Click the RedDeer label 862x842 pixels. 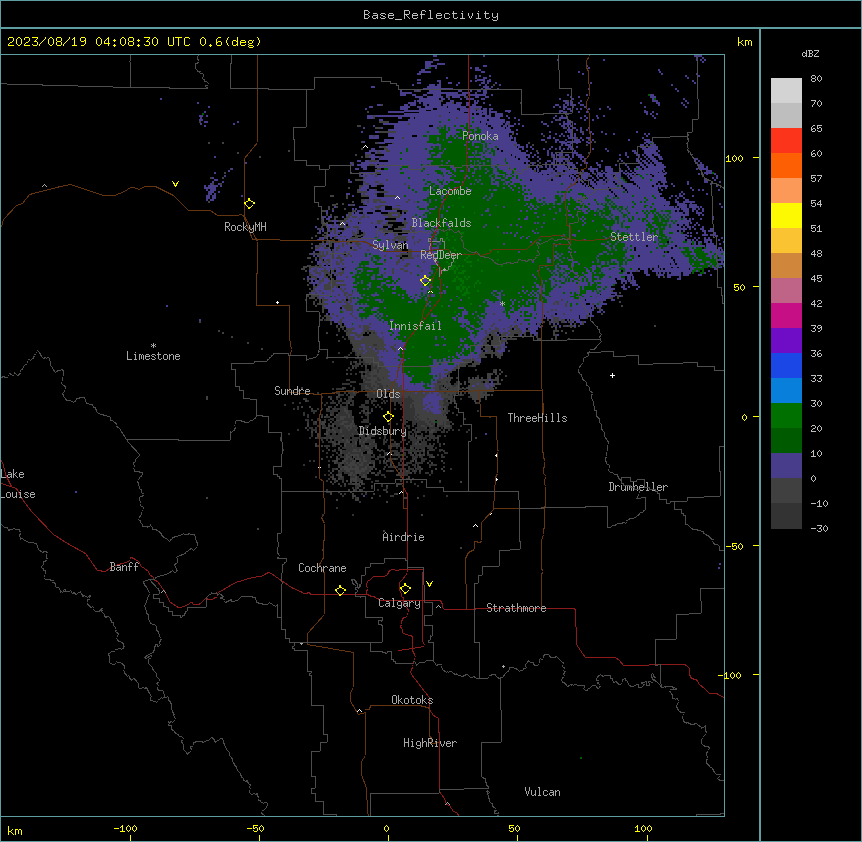click(441, 255)
